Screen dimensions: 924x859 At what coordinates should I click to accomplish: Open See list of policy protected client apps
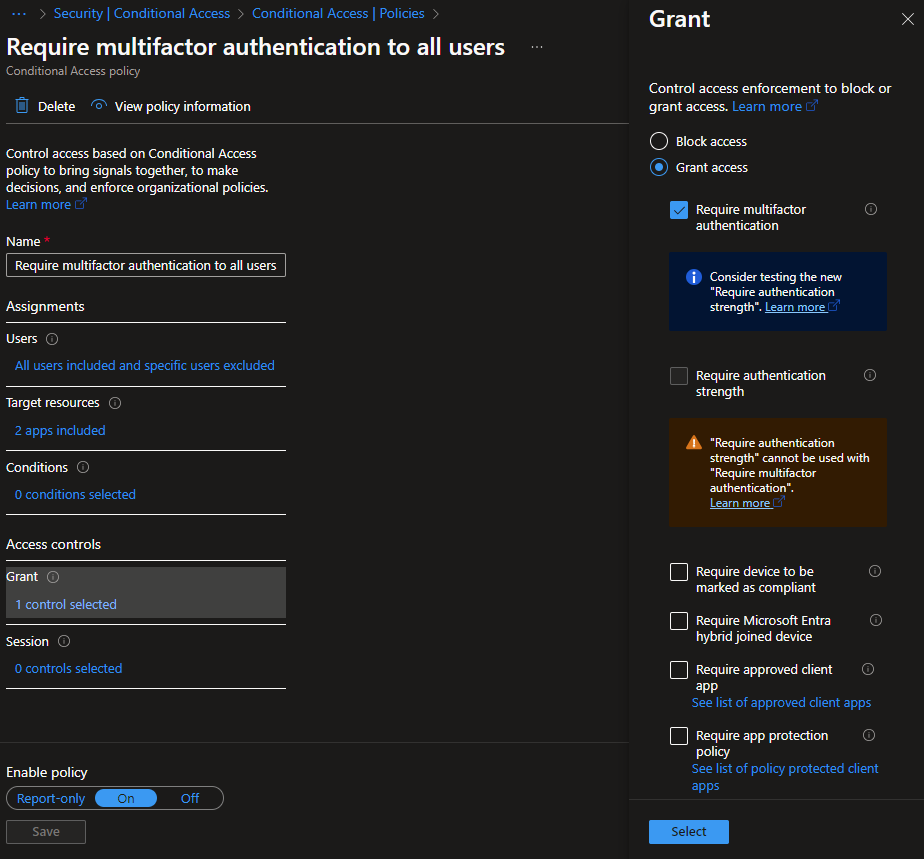tap(785, 777)
